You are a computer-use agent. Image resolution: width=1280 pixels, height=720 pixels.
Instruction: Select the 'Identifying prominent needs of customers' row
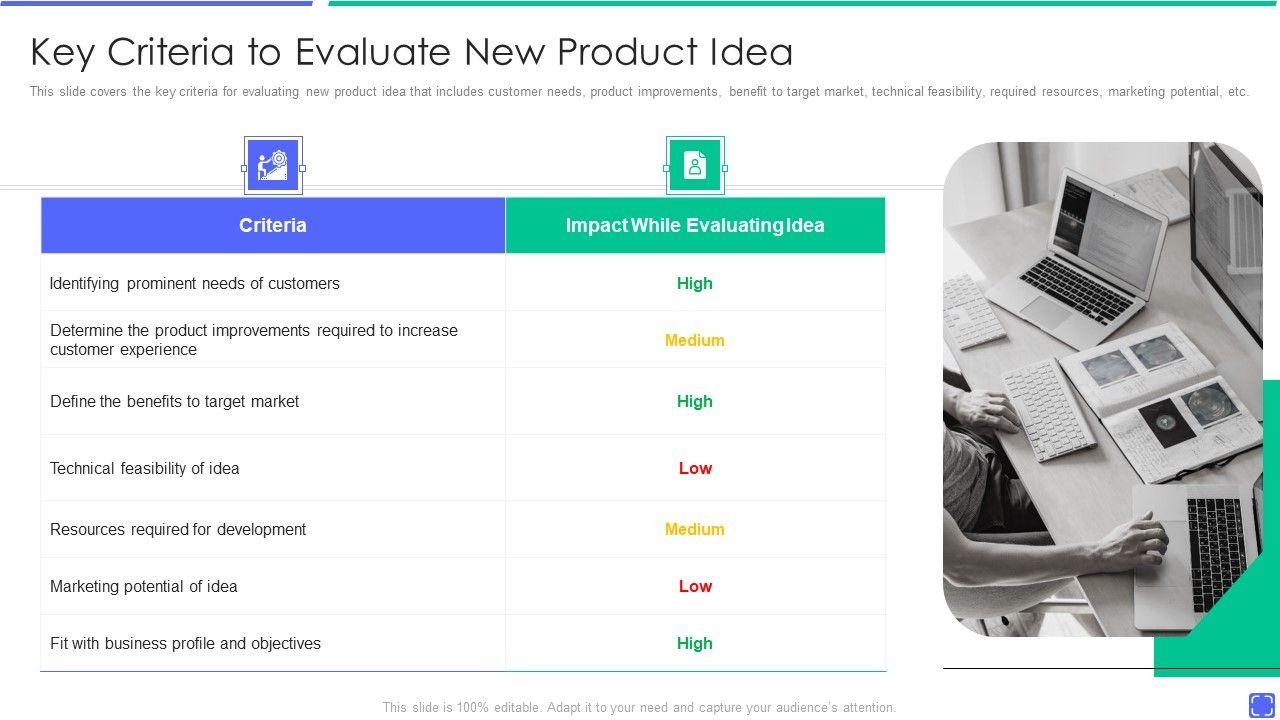coord(195,283)
